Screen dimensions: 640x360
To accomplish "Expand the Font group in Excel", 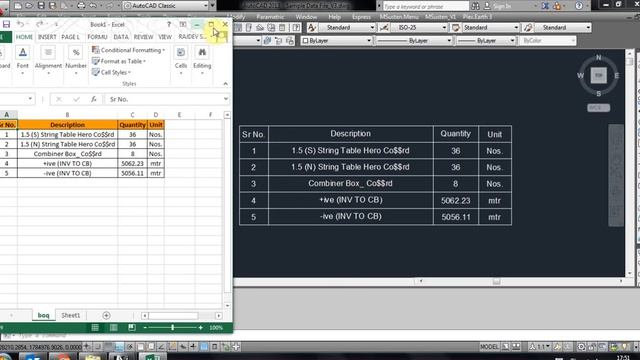I will [x=22, y=61].
